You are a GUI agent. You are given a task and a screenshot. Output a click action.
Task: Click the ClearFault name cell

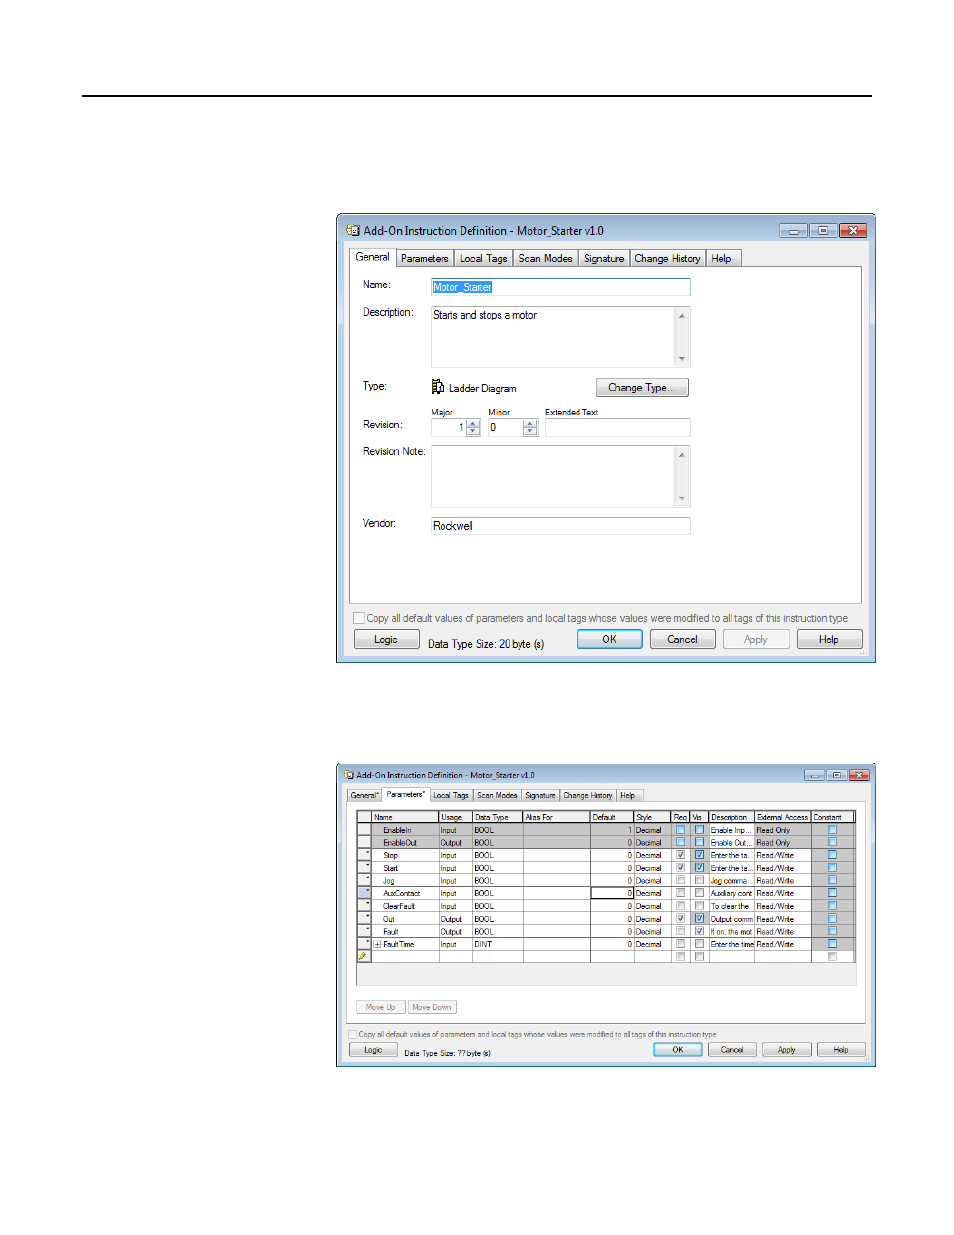tap(405, 906)
